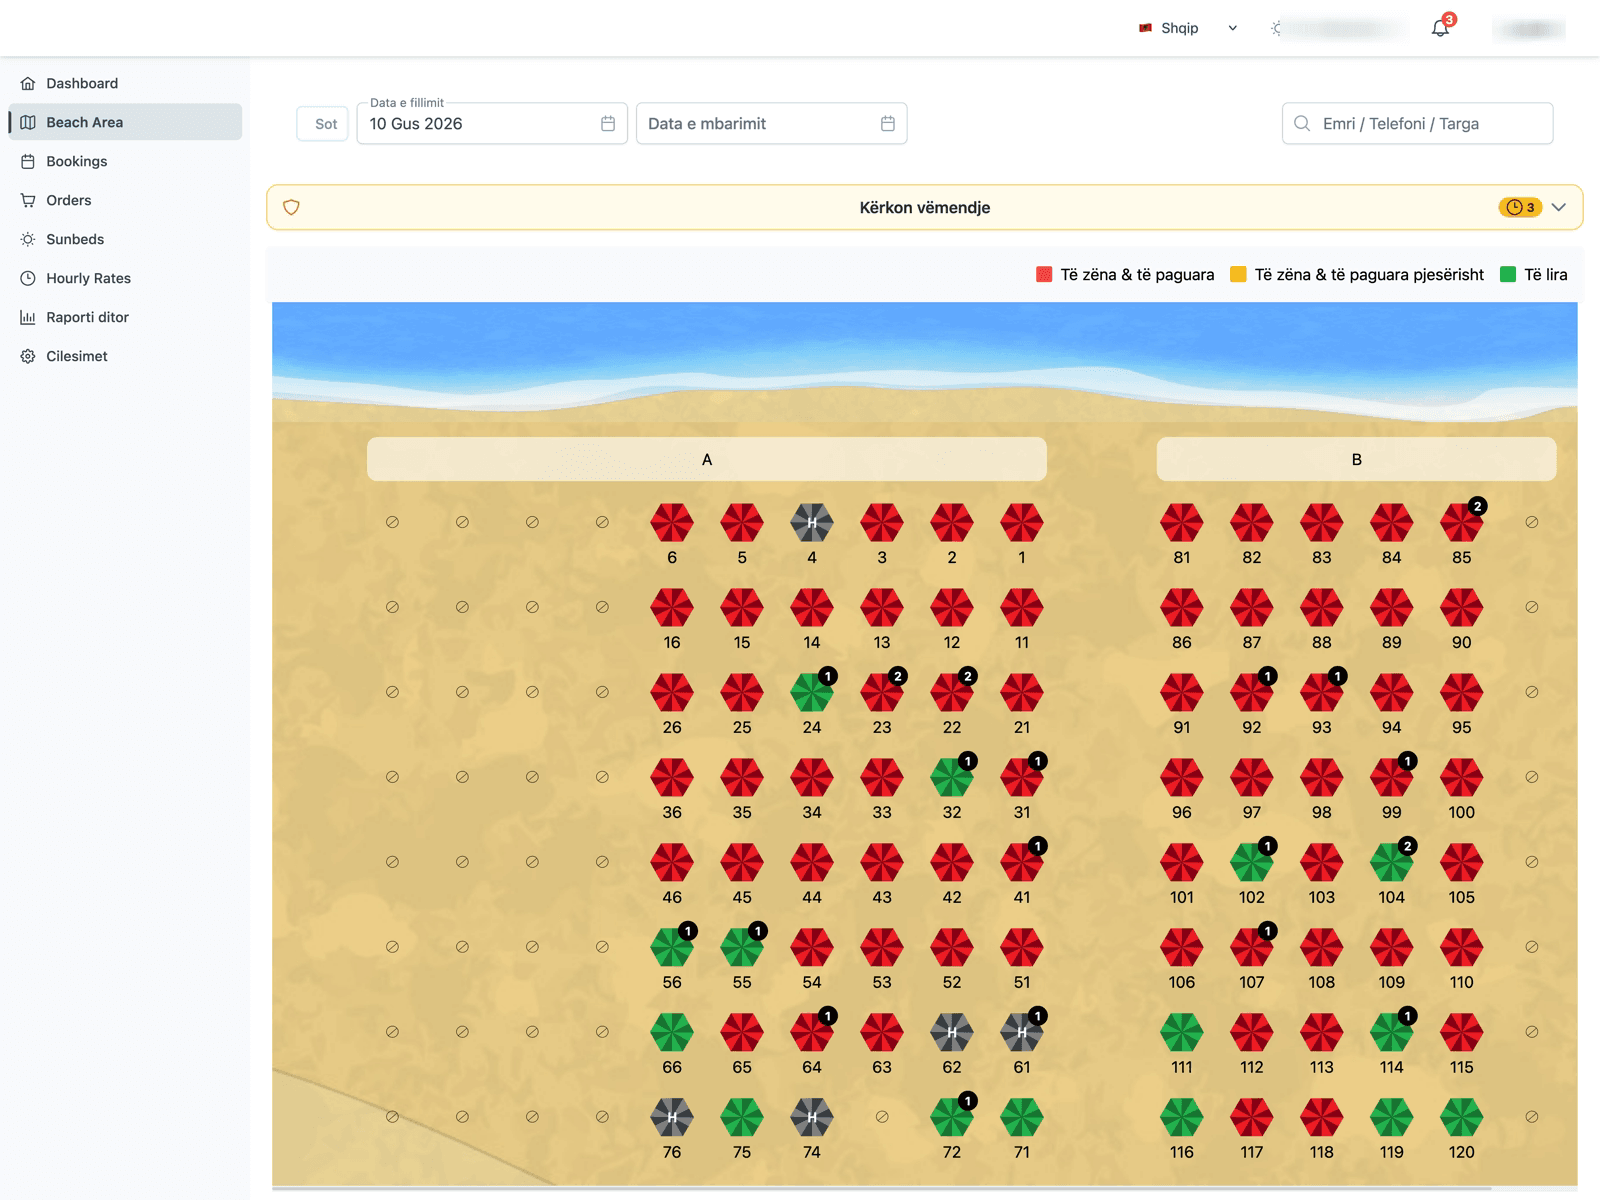Image resolution: width=1600 pixels, height=1200 pixels.
Task: Toggle the light theme sun icon
Action: pos(1276,29)
